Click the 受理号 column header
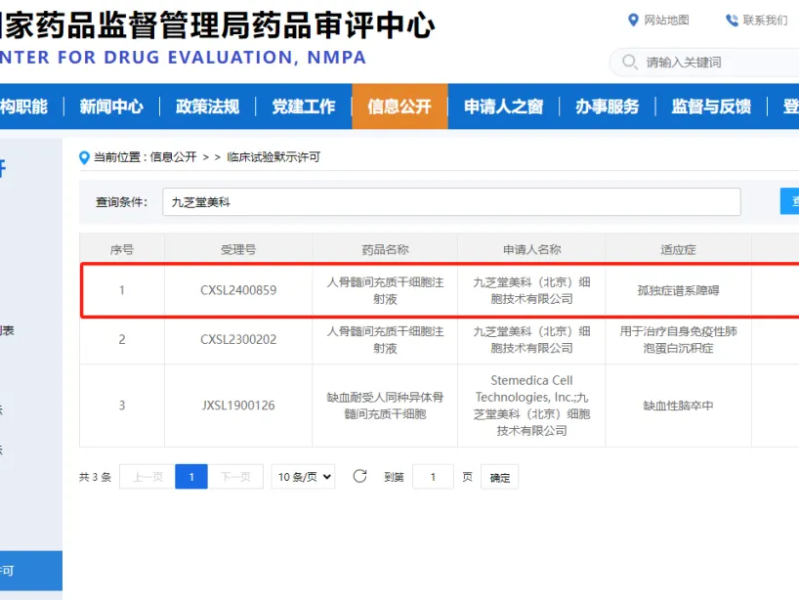 [238, 250]
